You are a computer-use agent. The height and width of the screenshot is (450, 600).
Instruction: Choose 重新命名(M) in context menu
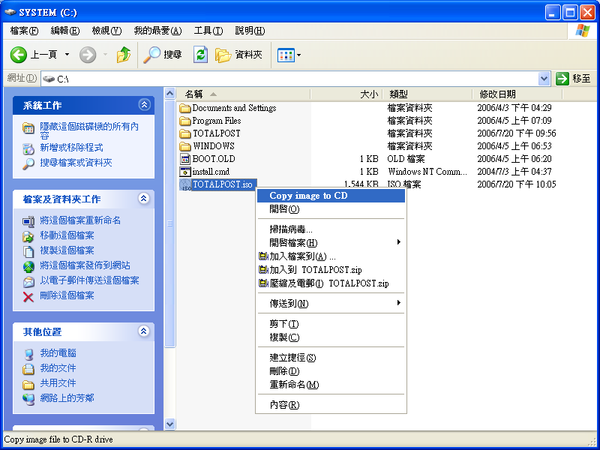click(331, 385)
